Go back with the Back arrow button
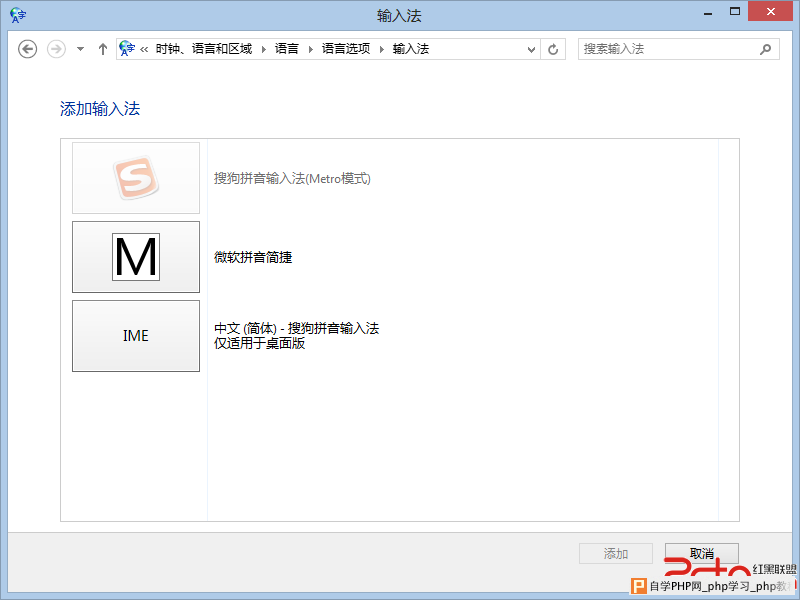Screen dimensions: 800x600 click(x=28, y=49)
